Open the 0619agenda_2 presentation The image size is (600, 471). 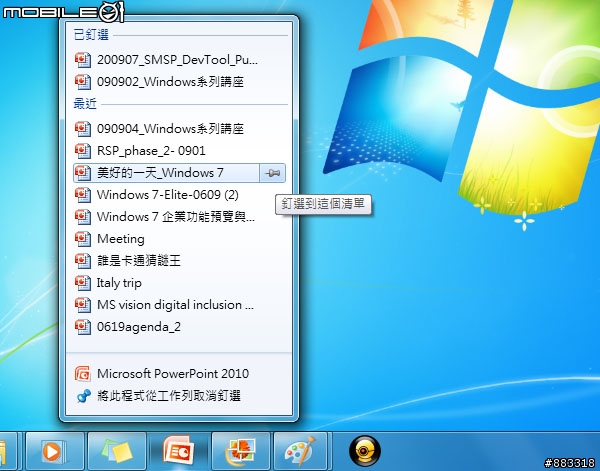pyautogui.click(x=179, y=327)
